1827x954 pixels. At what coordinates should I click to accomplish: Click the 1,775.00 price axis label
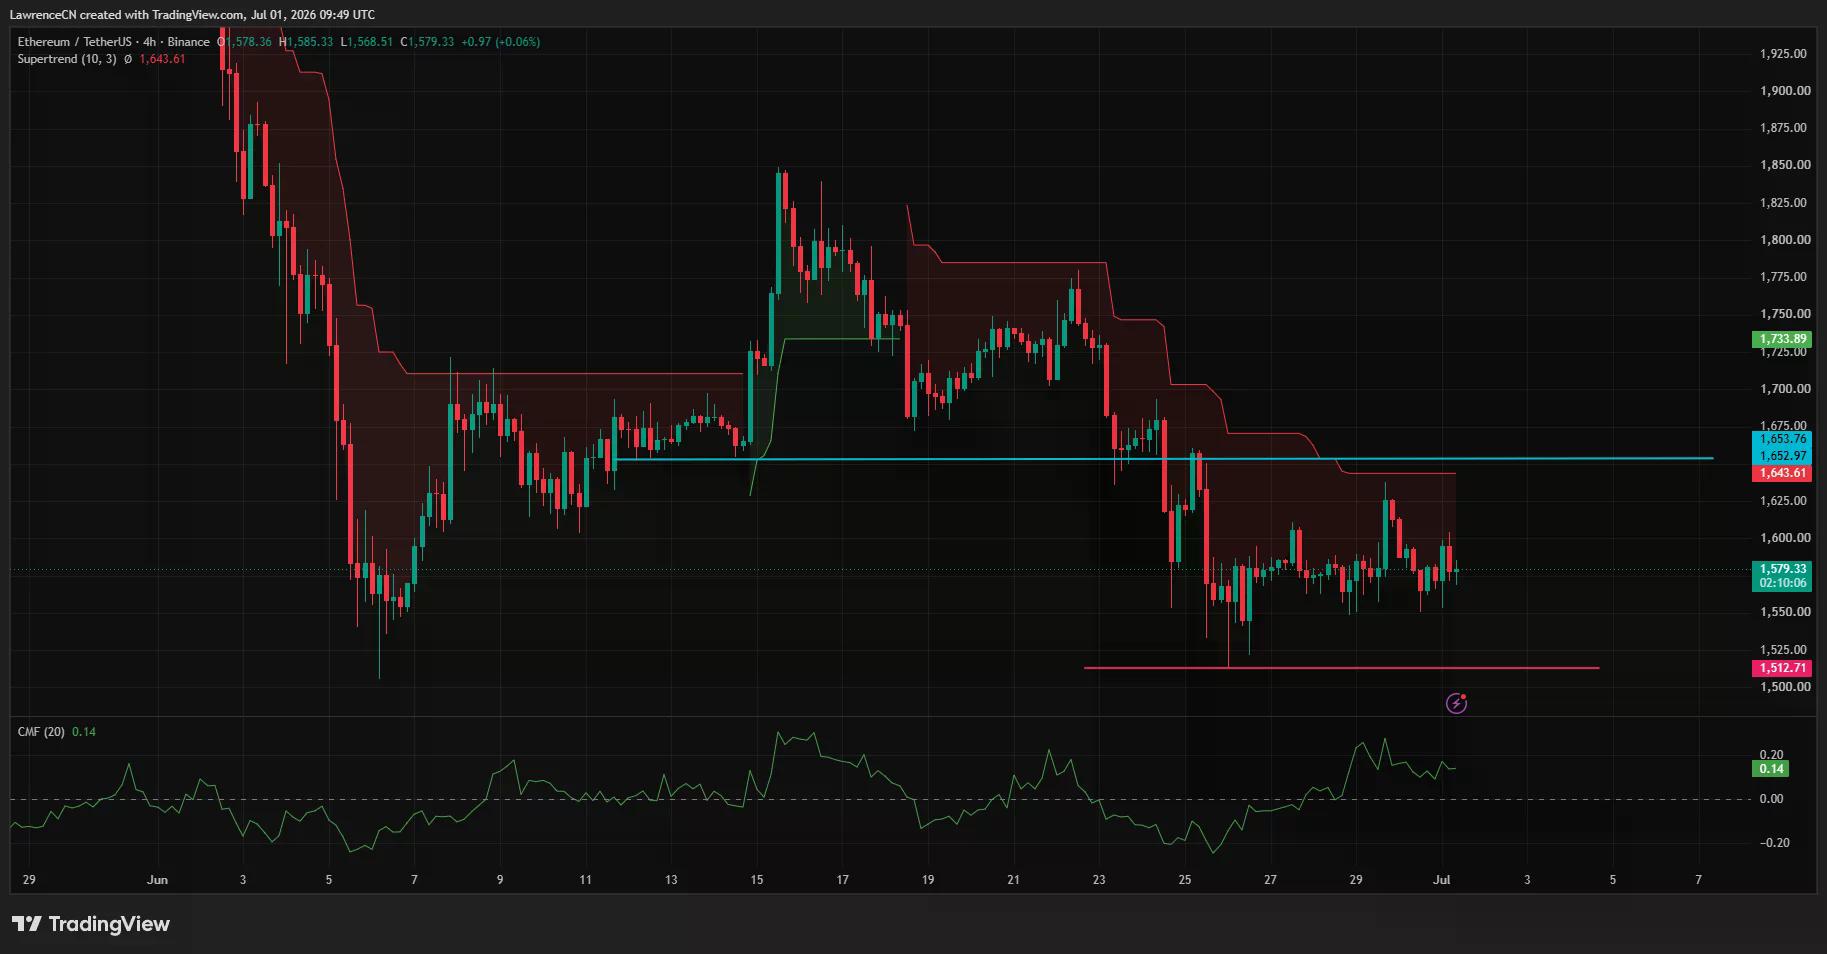1785,277
